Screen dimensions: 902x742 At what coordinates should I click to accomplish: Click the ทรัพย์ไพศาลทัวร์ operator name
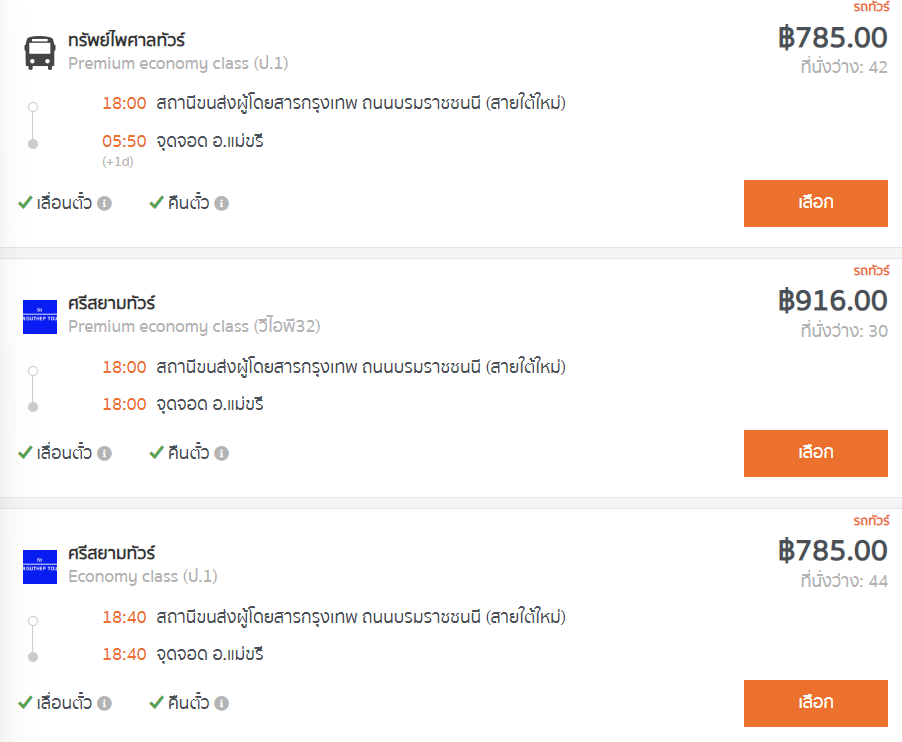click(x=127, y=40)
